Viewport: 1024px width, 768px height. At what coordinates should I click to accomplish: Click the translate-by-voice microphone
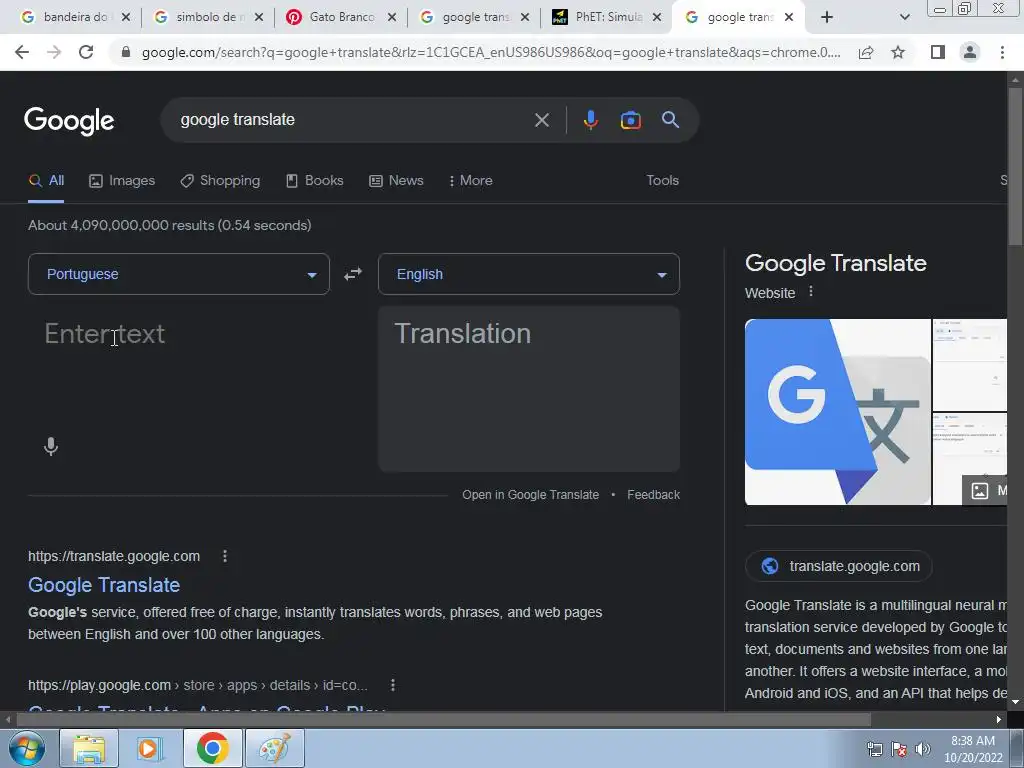coord(51,447)
